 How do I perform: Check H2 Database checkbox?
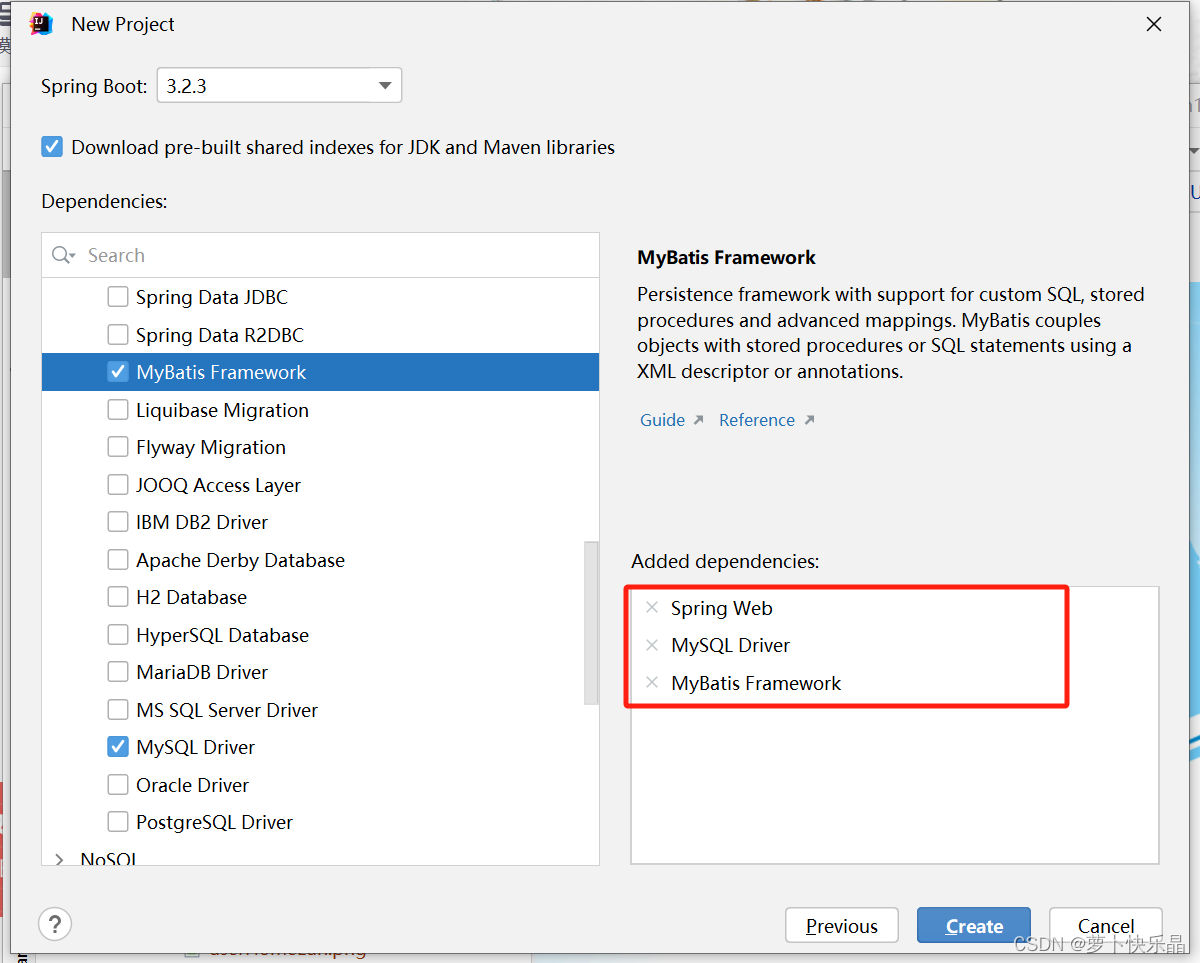point(118,597)
